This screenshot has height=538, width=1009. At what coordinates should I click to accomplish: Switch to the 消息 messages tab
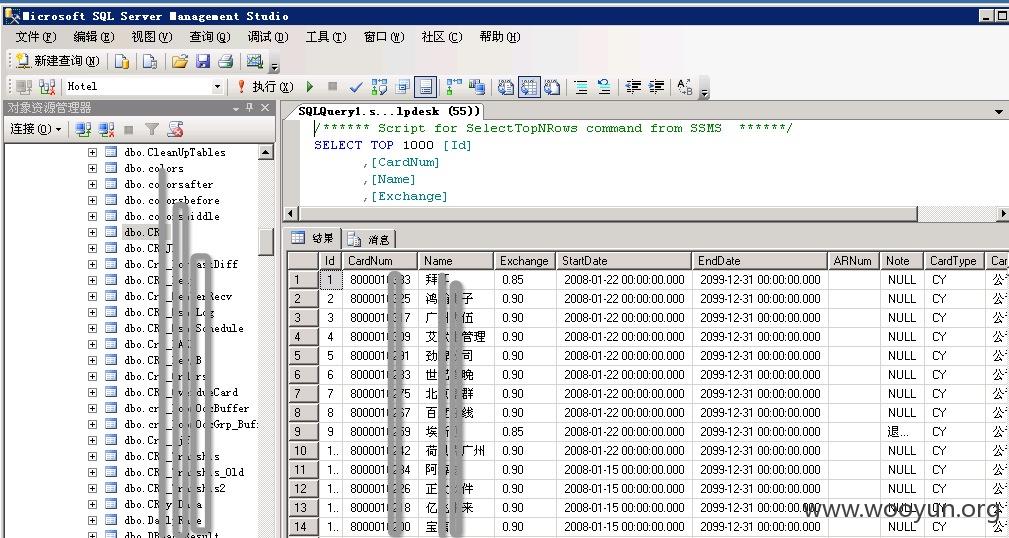click(369, 239)
